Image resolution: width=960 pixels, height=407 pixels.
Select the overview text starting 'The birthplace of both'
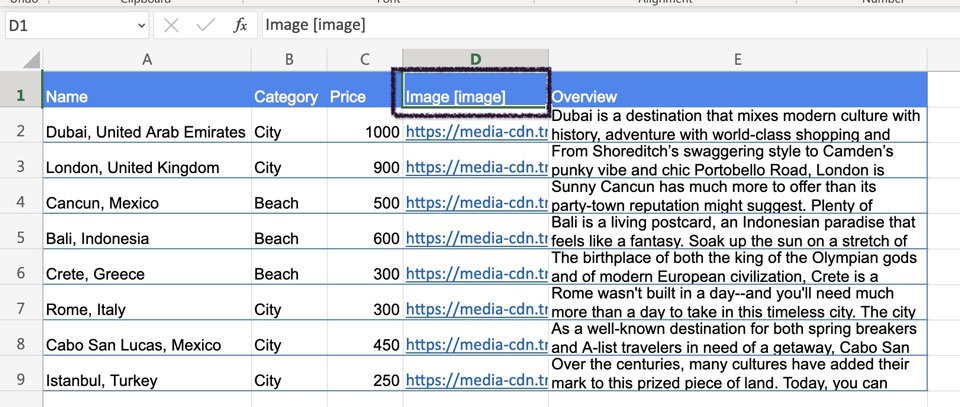738,267
